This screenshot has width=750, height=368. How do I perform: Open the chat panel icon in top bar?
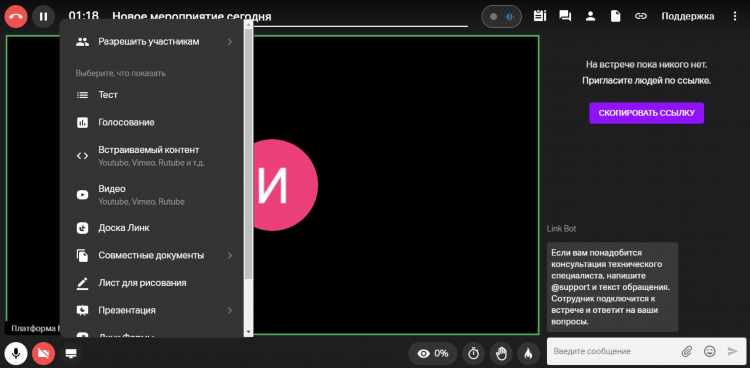coord(565,16)
